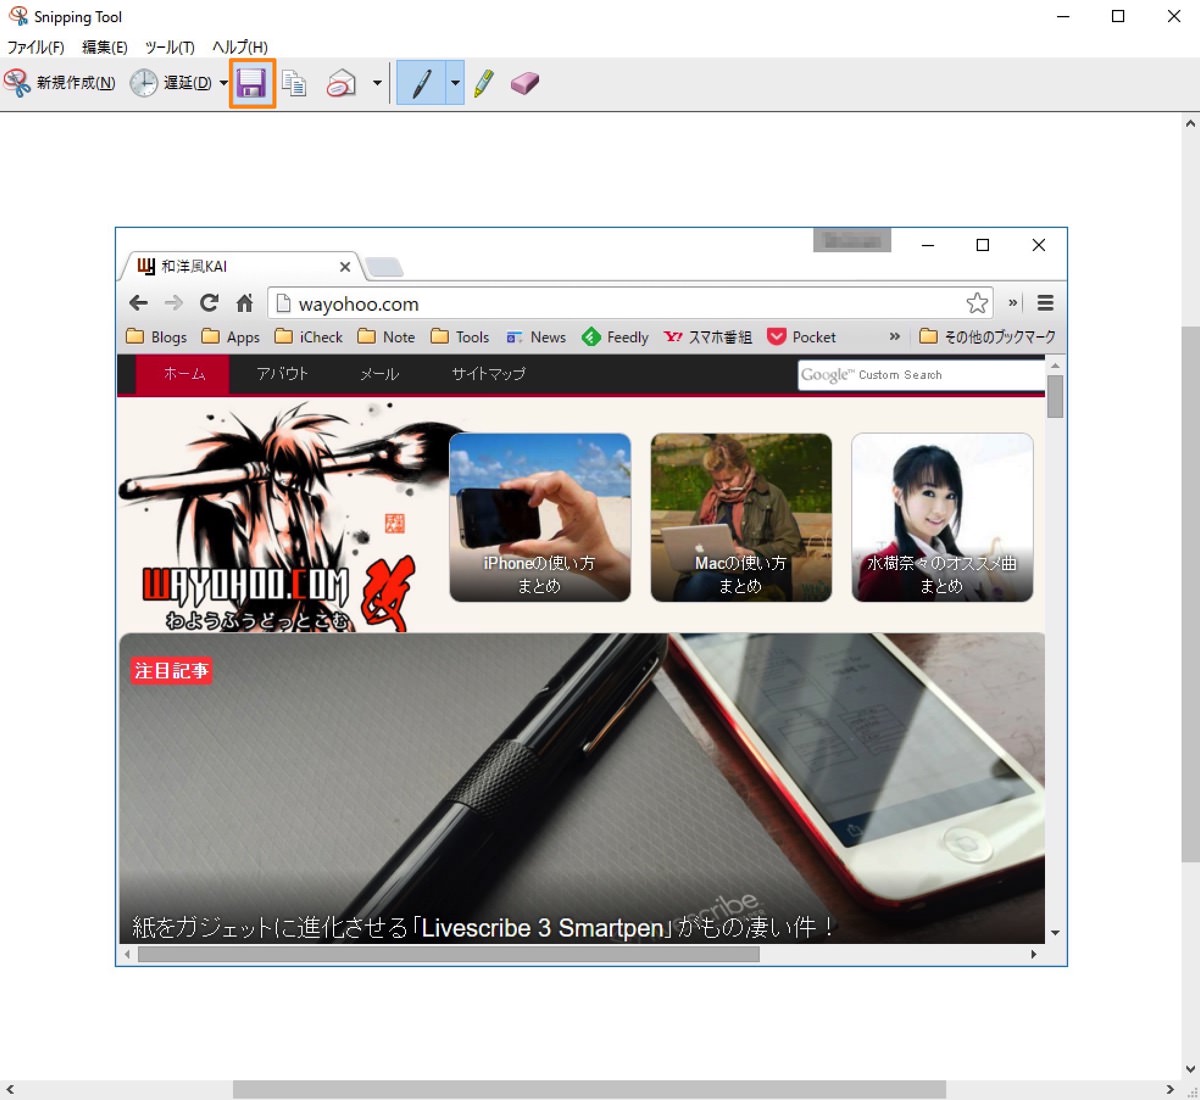This screenshot has height=1100, width=1200.
Task: Open the Tools bookmark folder
Action: pos(460,337)
